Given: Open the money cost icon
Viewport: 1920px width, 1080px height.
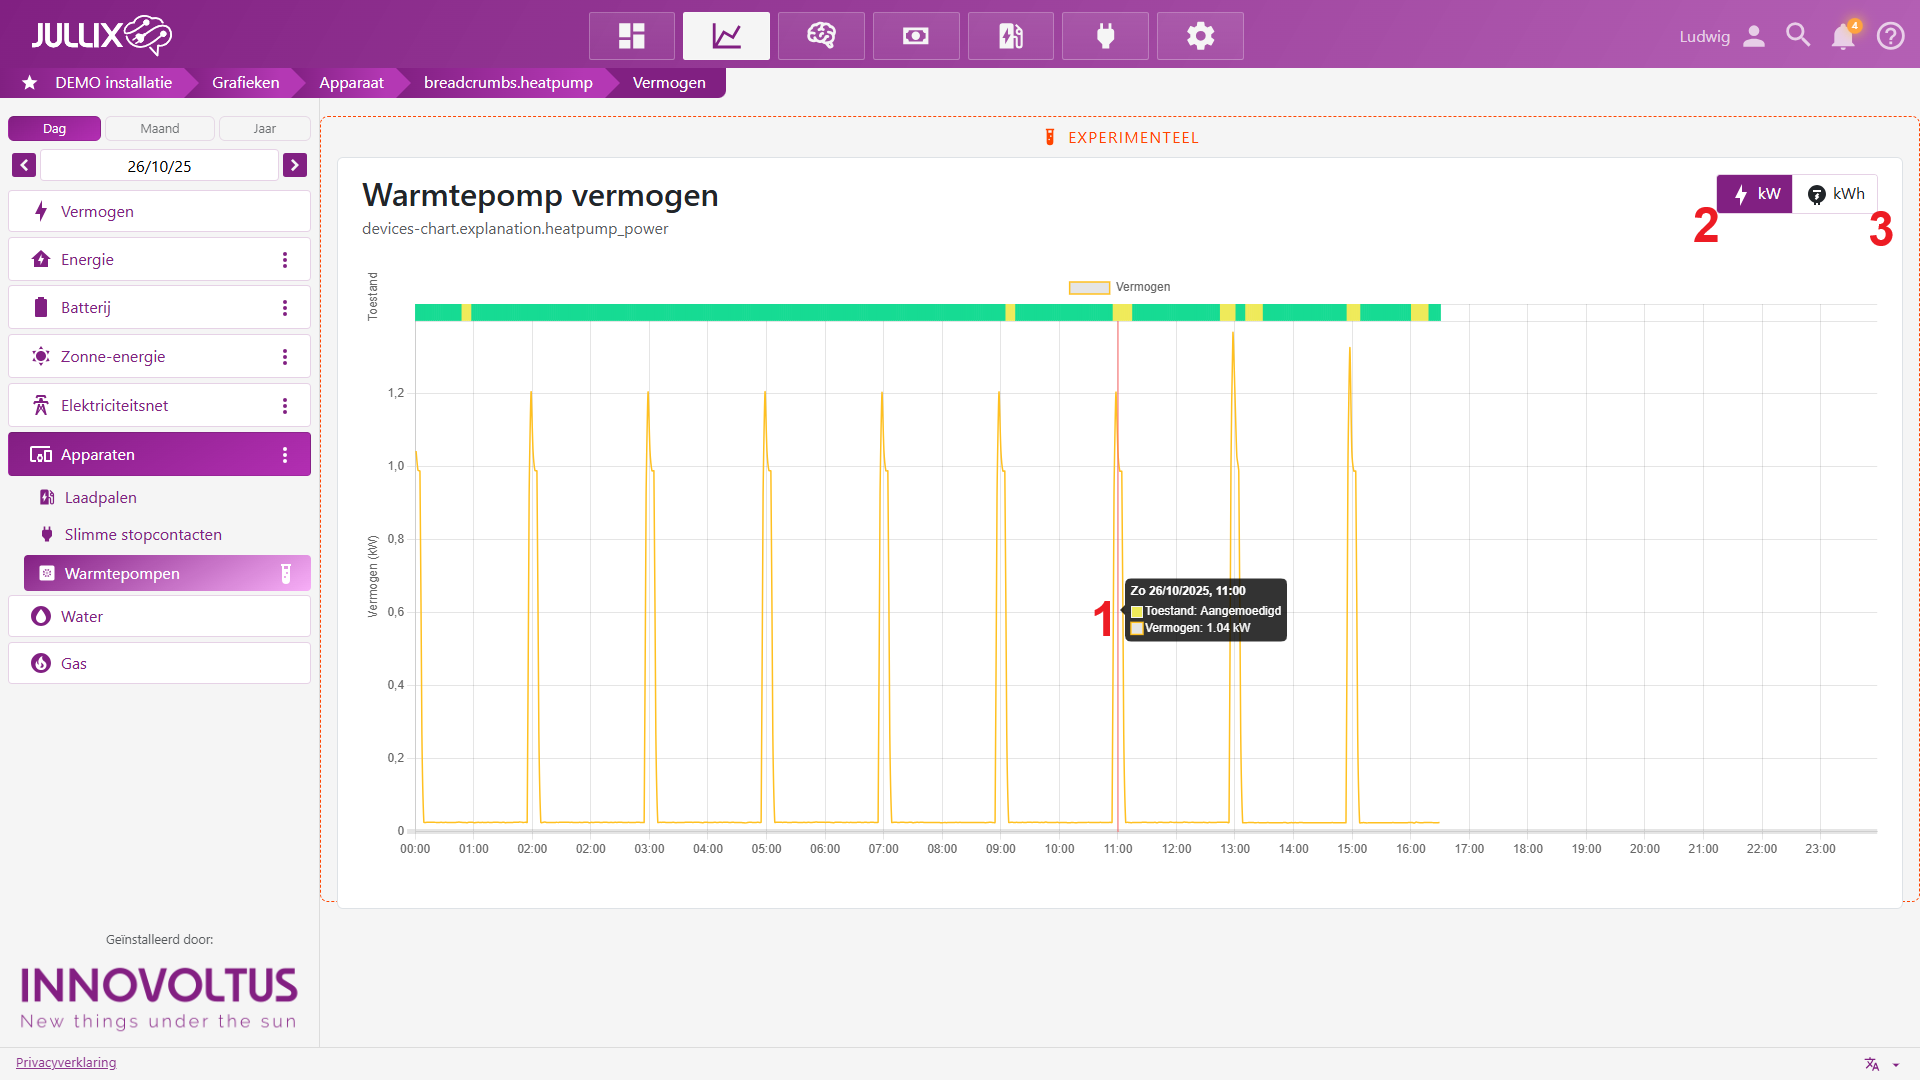Looking at the screenshot, I should [x=915, y=36].
